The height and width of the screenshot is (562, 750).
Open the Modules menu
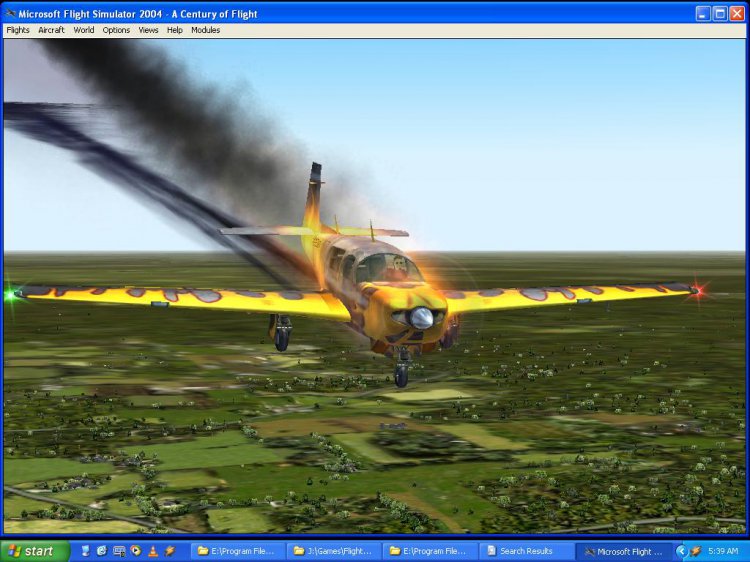tap(205, 30)
